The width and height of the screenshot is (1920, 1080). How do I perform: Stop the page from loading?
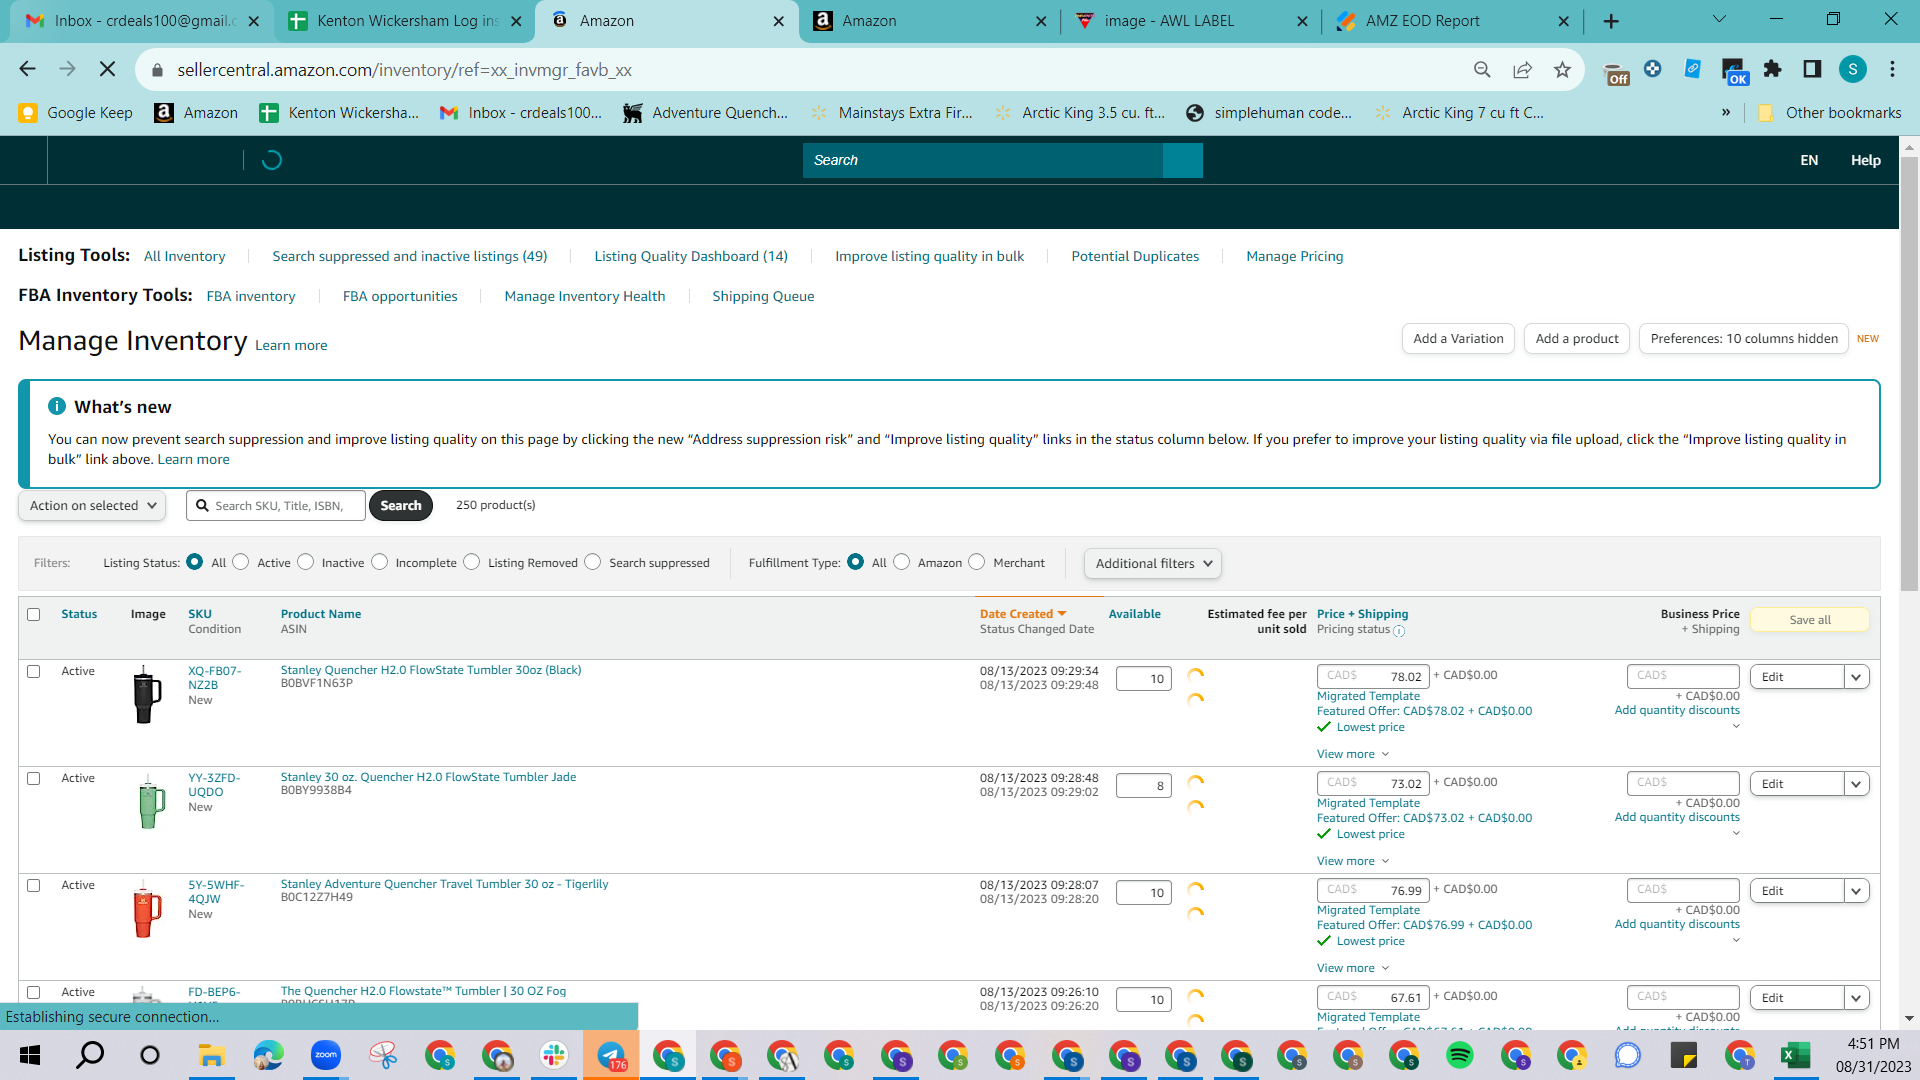coord(108,69)
